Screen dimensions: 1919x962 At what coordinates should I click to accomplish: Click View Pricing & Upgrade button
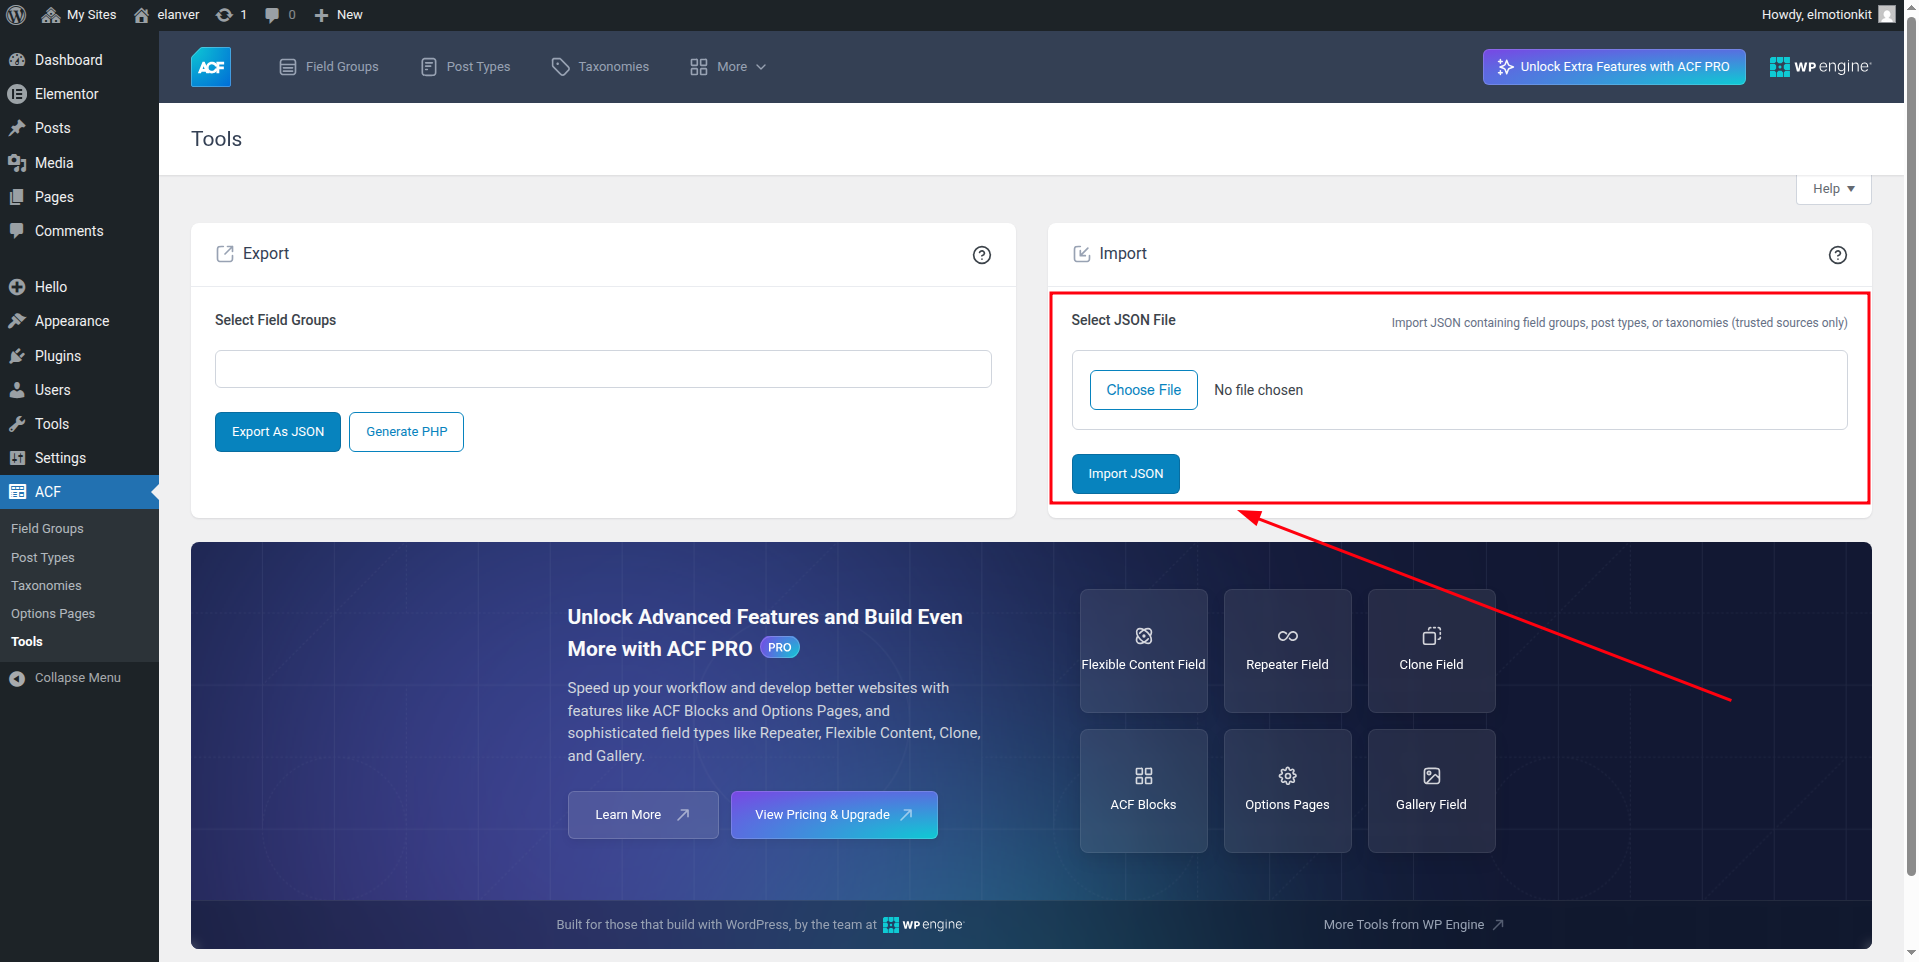click(x=834, y=815)
